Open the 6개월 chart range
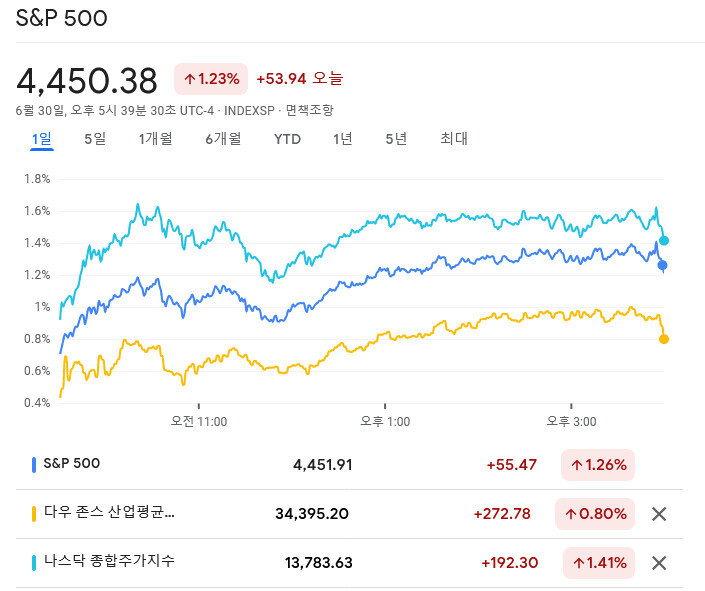Image resolution: width=705 pixels, height=591 pixels. coord(223,139)
